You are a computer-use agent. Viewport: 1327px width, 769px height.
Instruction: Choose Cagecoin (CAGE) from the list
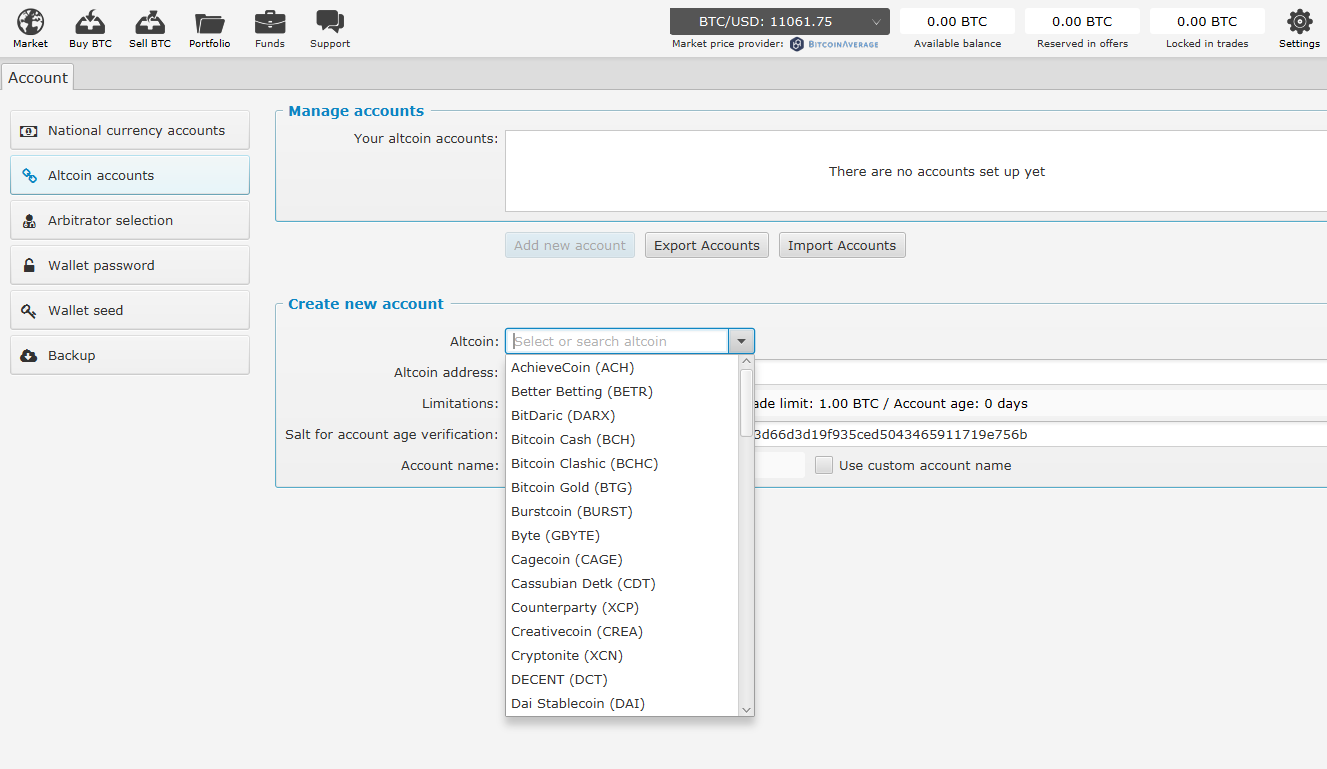coord(622,560)
